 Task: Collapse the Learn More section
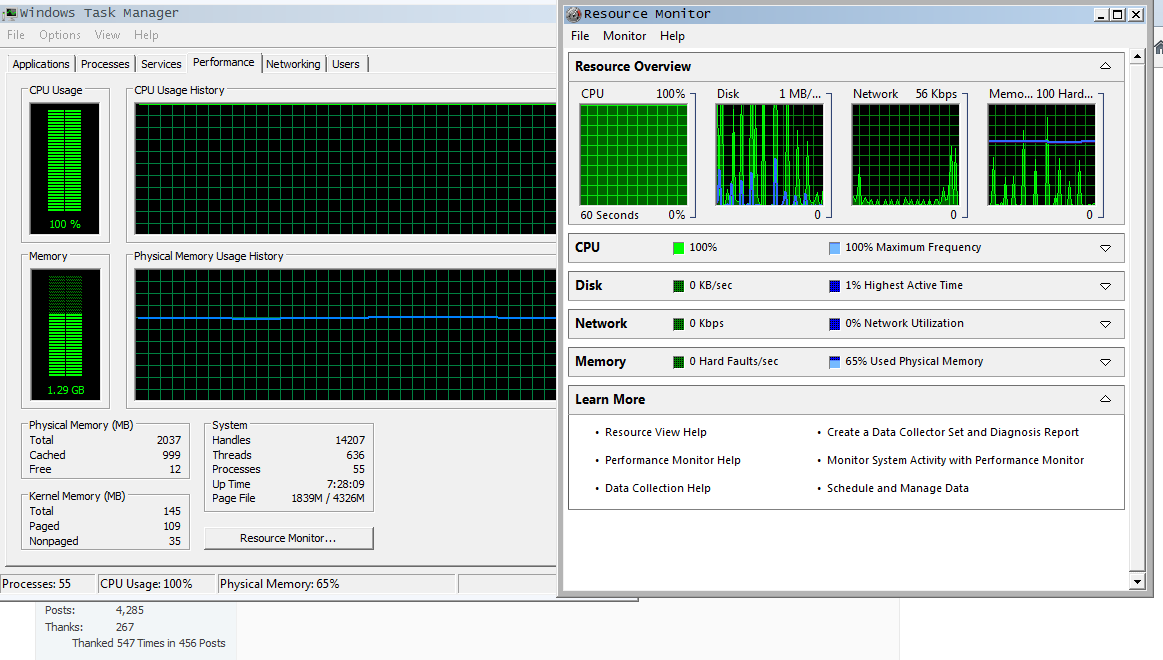[1105, 399]
